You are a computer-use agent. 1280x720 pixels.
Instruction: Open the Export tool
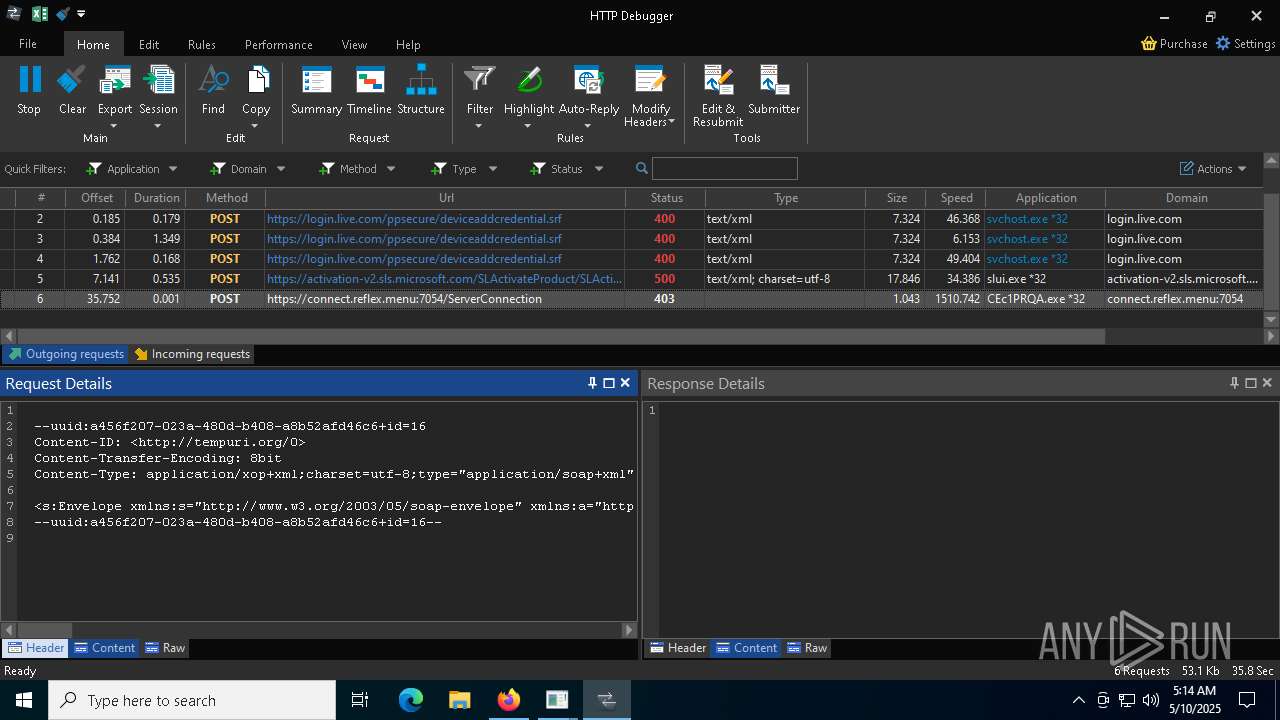(115, 89)
